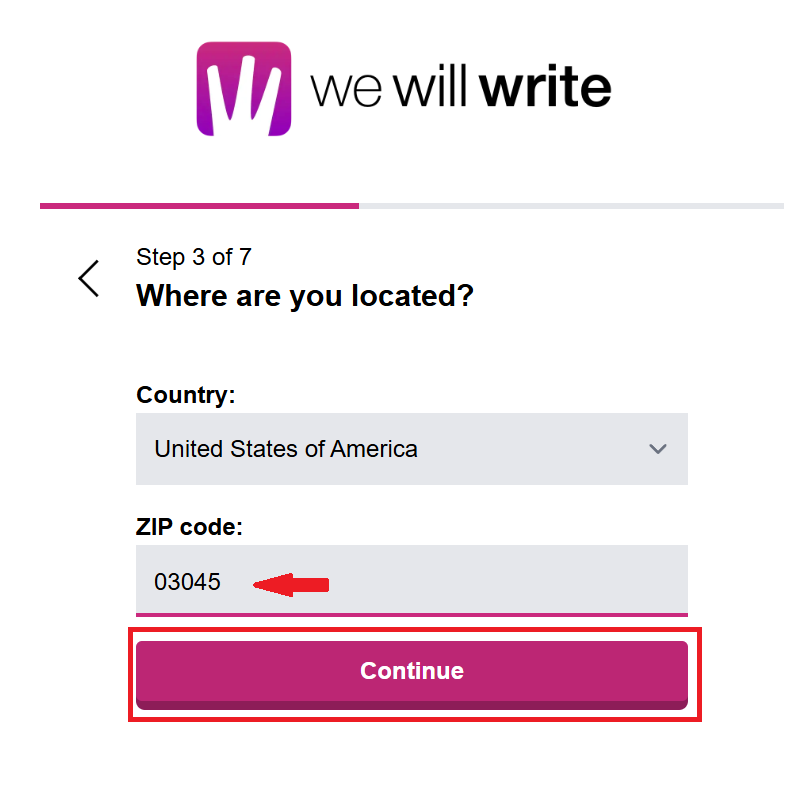The image size is (795, 786).
Task: Click empty area right of ZIP arrow
Action: click(500, 582)
